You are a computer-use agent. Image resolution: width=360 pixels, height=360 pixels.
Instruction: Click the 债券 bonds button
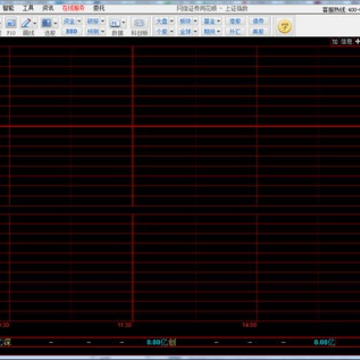tap(258, 21)
